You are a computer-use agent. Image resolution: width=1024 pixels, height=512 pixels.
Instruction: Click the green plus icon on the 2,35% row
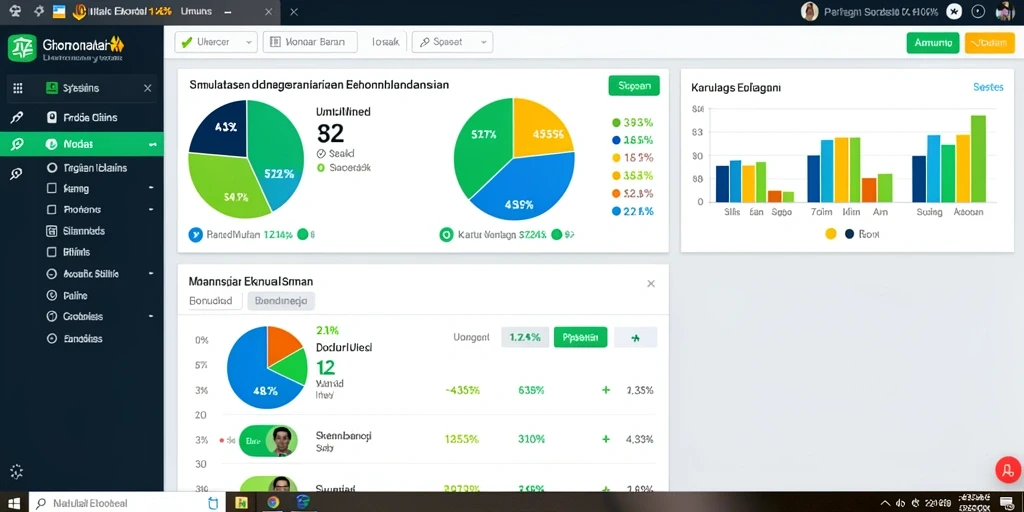pyautogui.click(x=606, y=390)
